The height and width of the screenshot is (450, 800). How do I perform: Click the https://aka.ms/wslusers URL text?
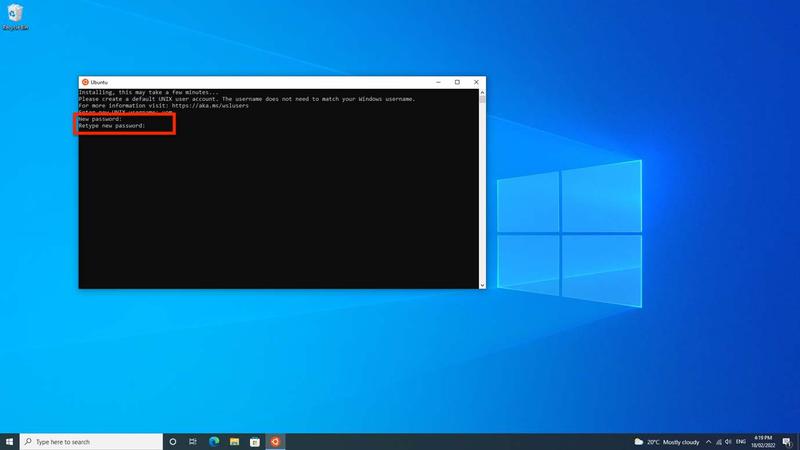[210, 106]
